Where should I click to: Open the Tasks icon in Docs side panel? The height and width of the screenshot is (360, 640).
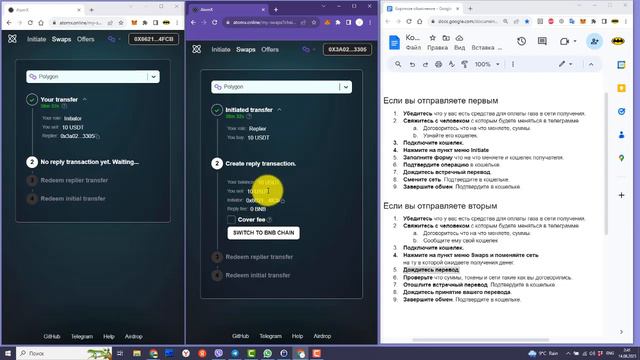621,111
